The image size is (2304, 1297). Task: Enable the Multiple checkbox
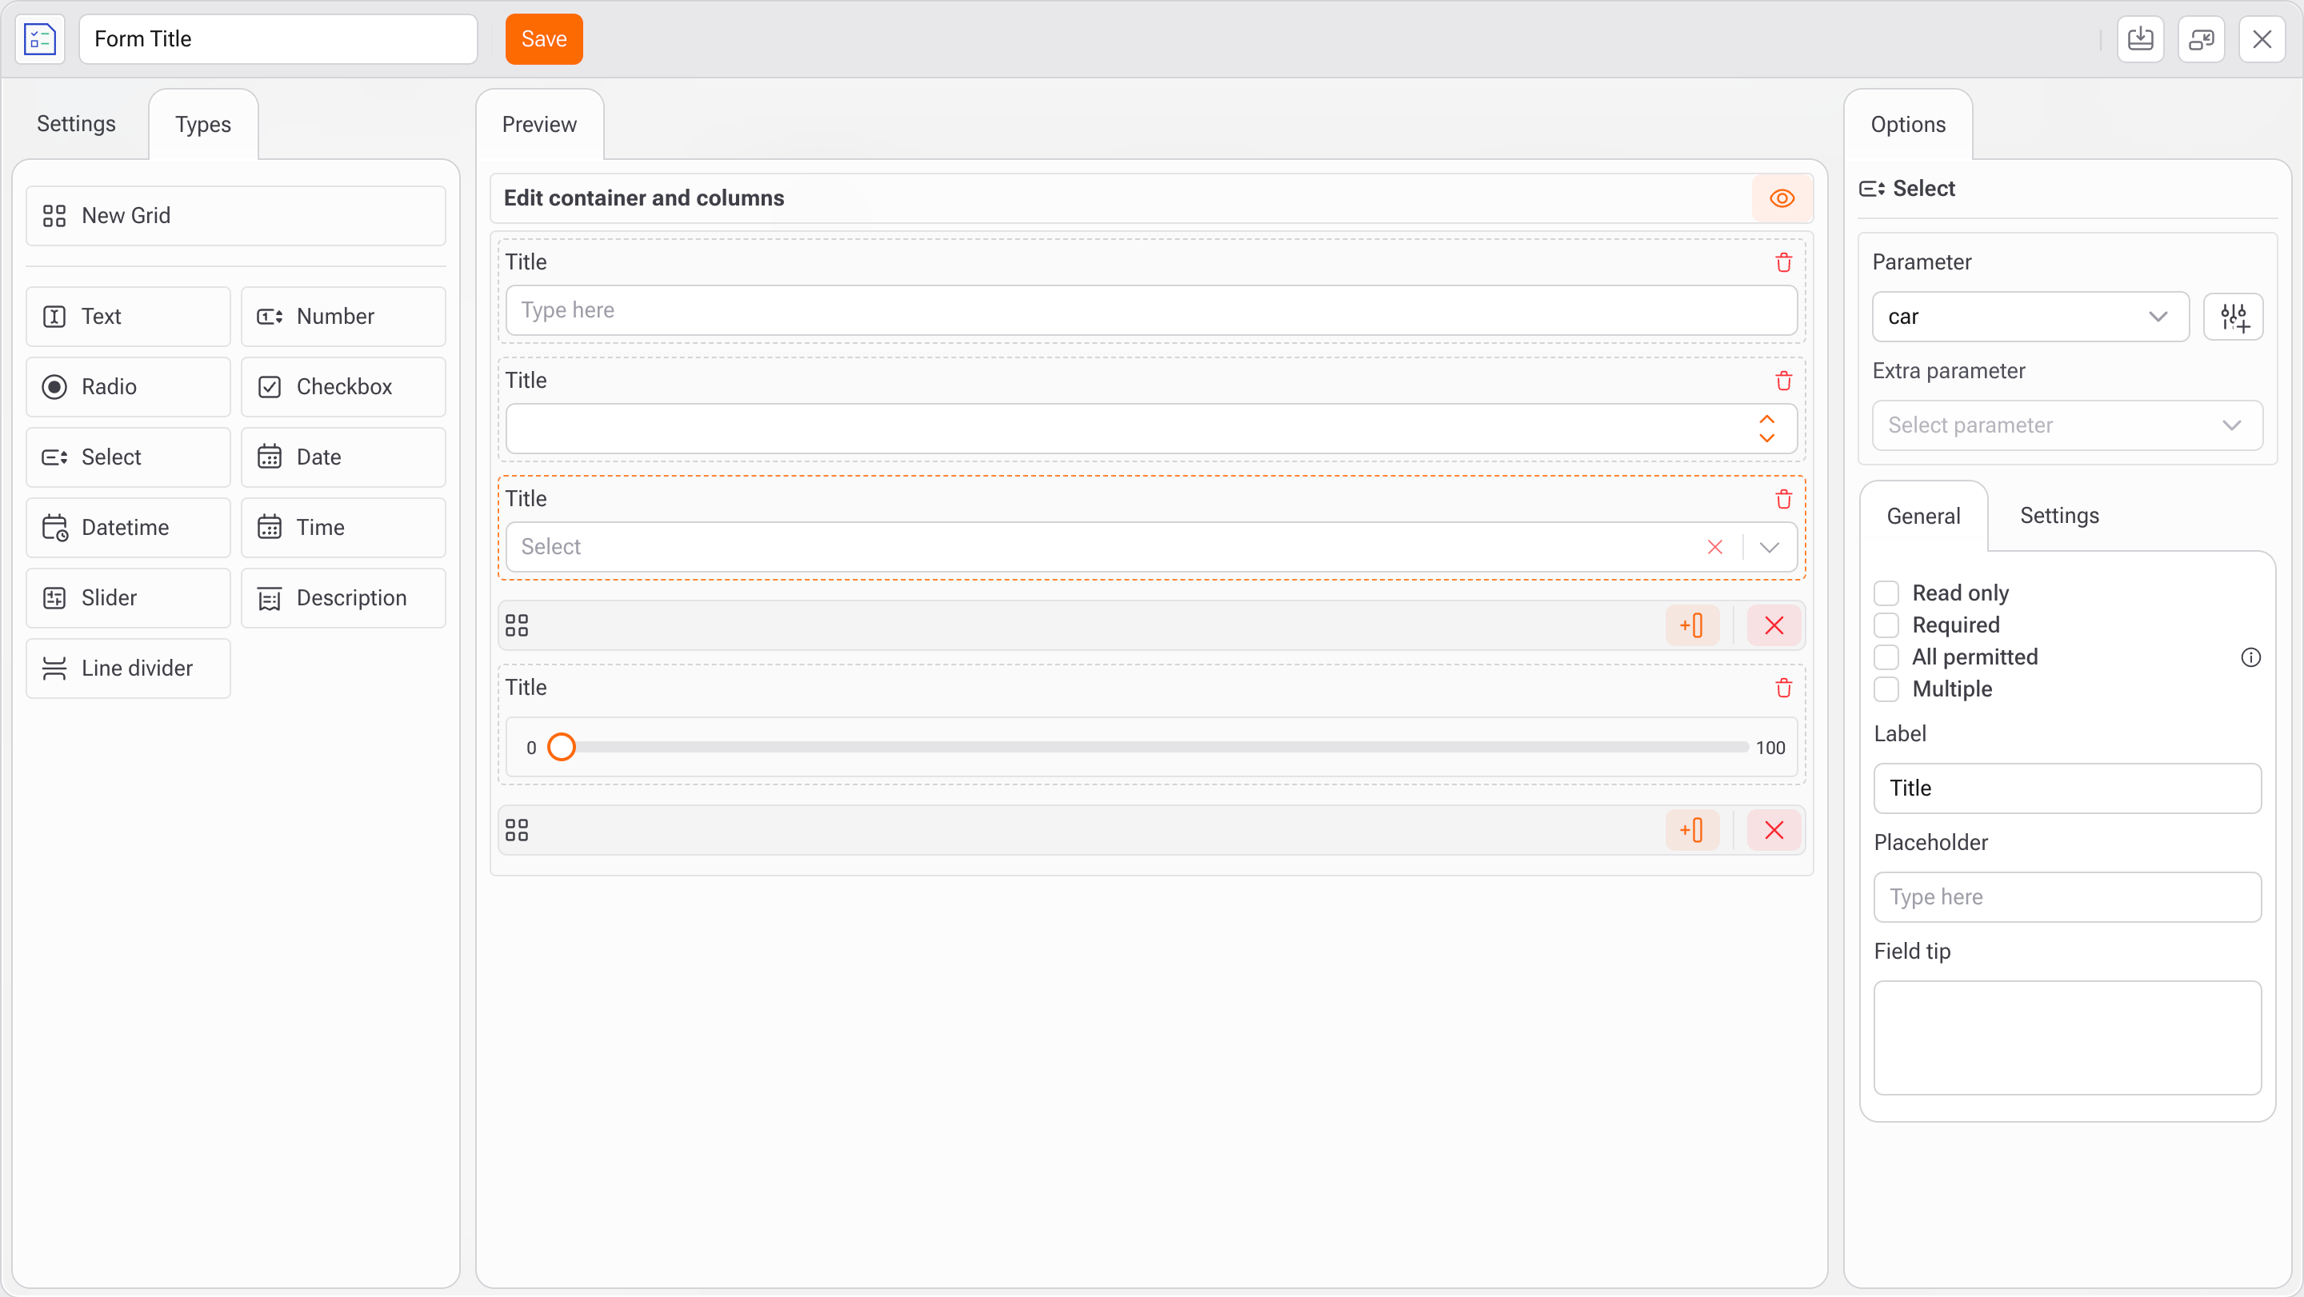(x=1886, y=689)
